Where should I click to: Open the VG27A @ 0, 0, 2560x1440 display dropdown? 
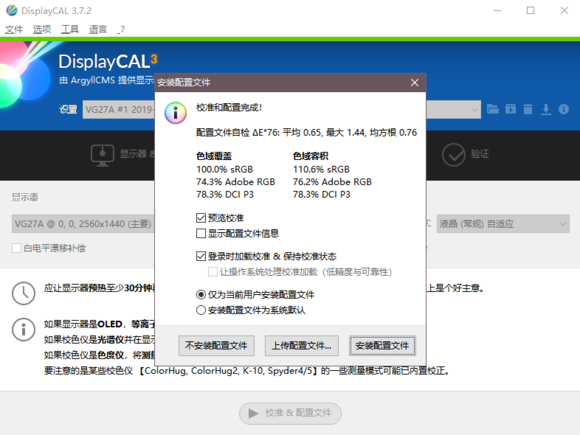click(x=83, y=224)
